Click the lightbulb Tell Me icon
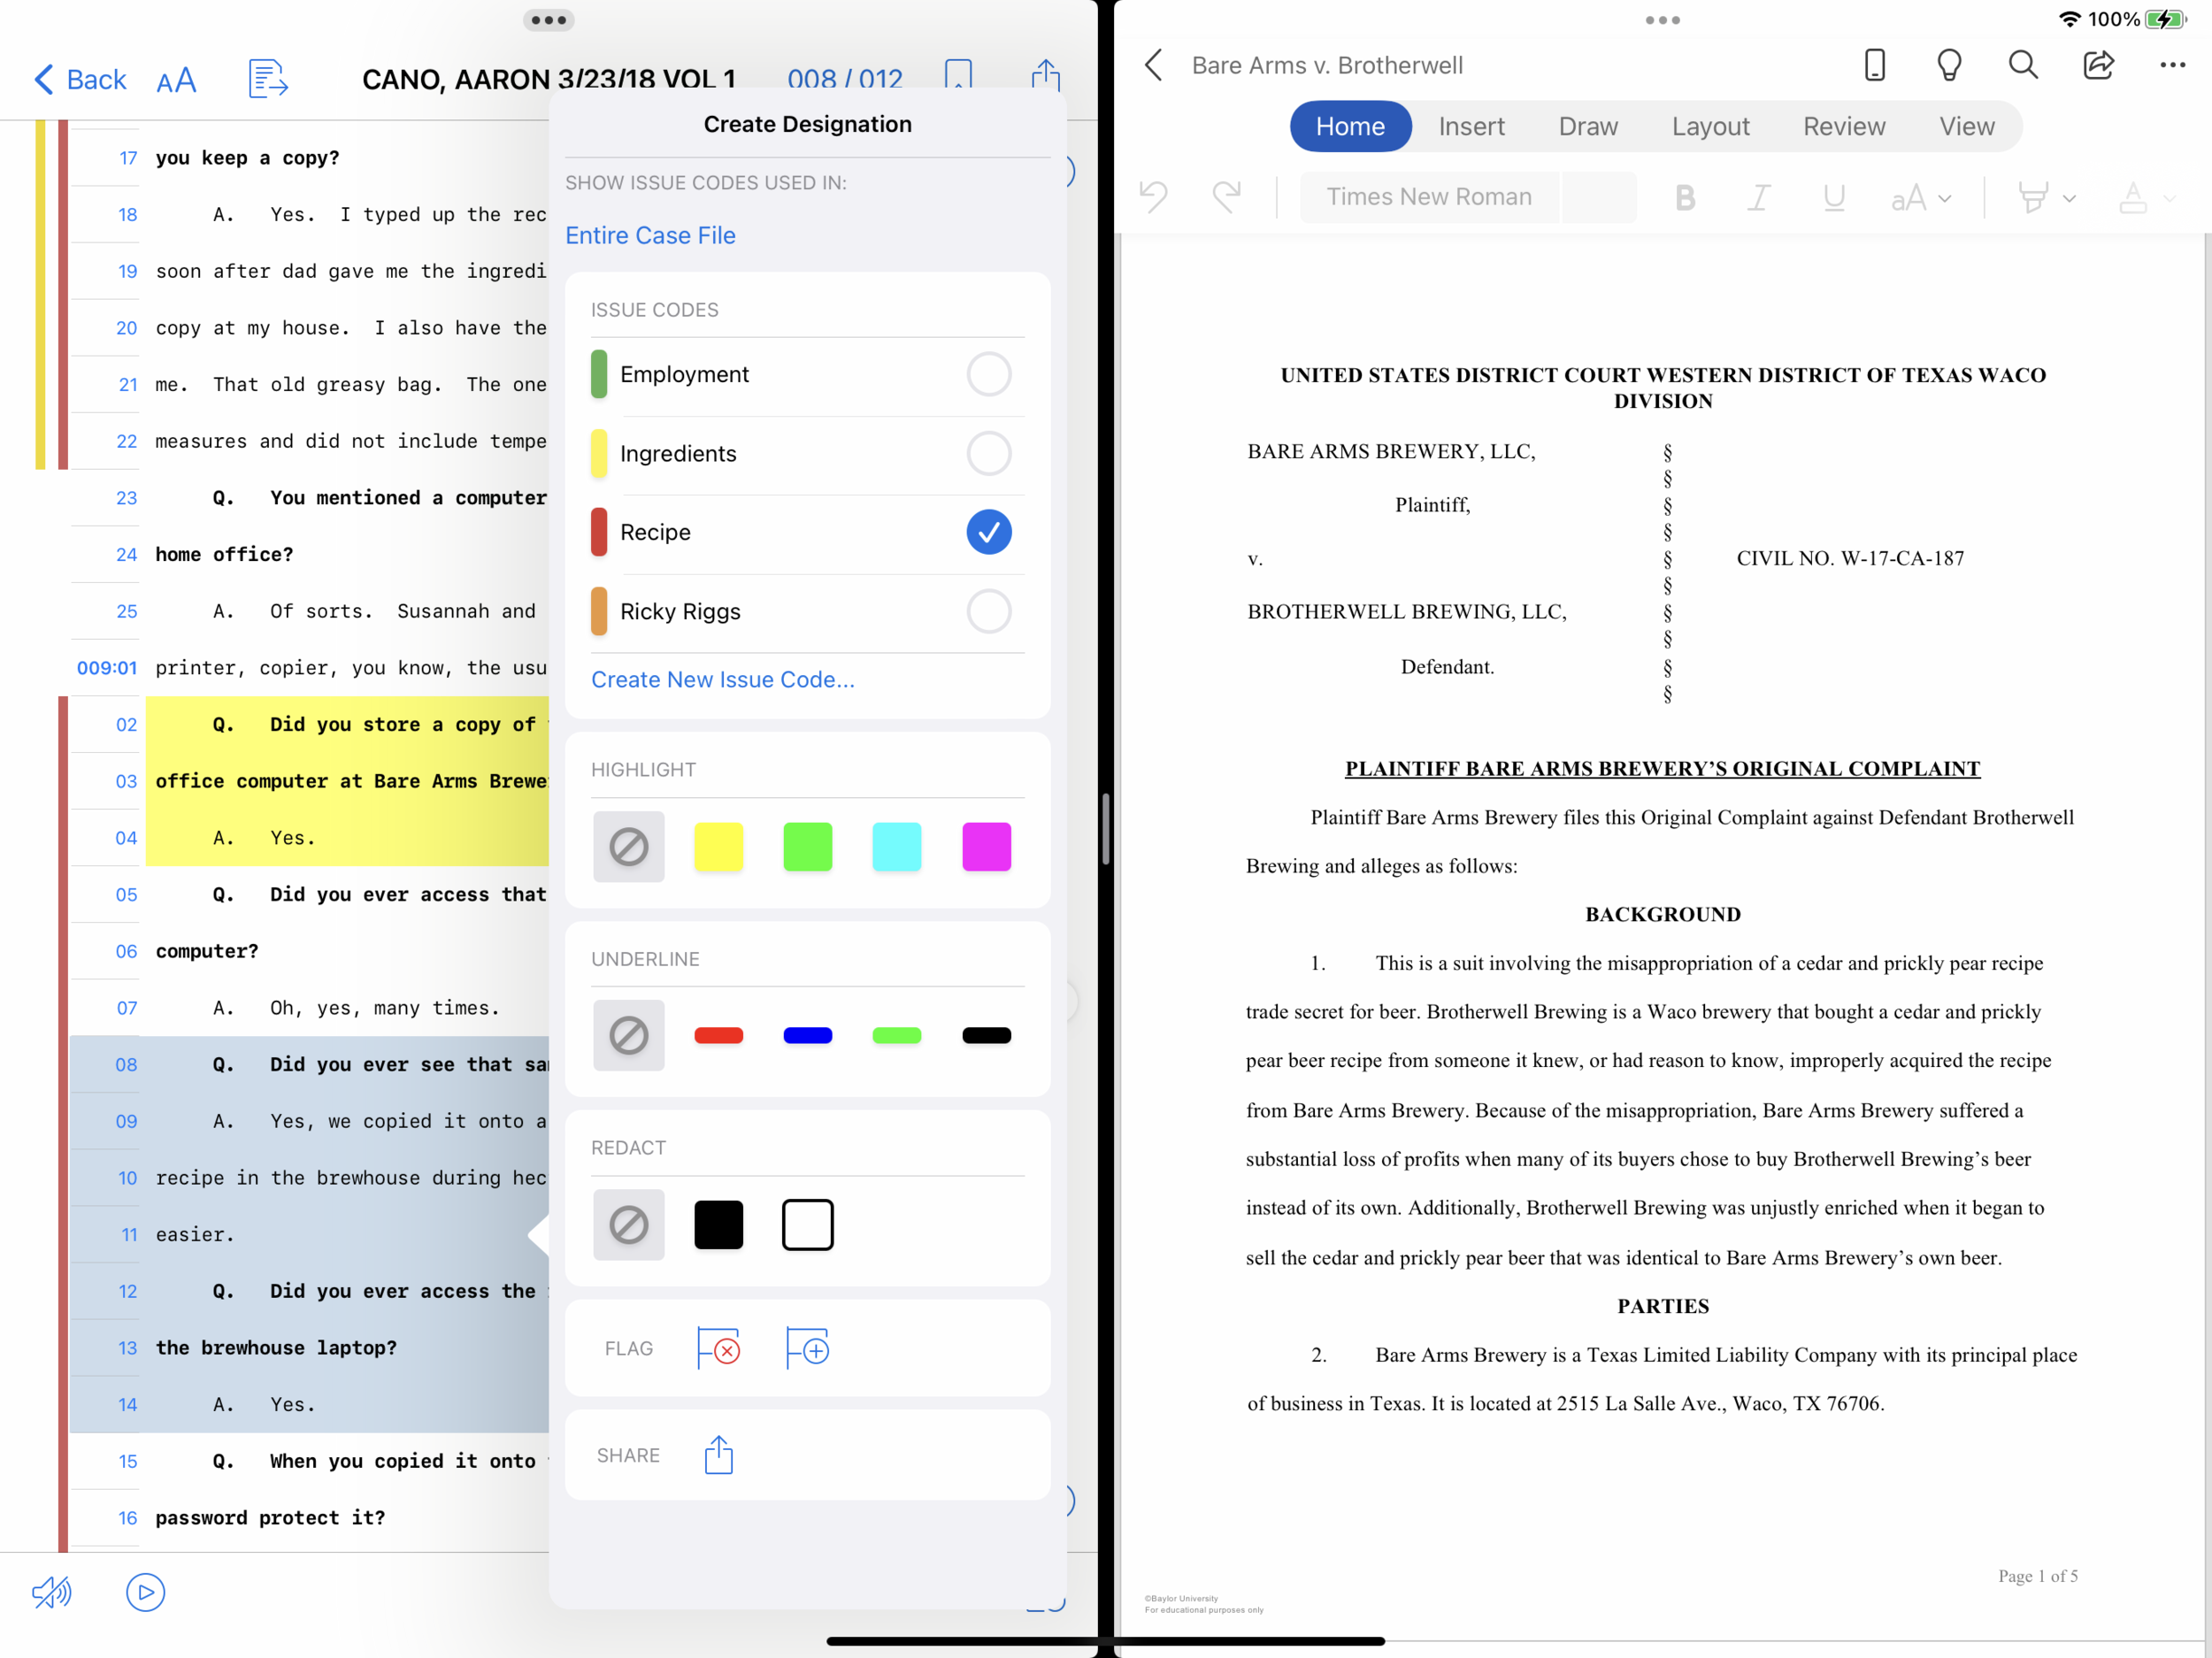This screenshot has width=2212, height=1658. (1948, 66)
